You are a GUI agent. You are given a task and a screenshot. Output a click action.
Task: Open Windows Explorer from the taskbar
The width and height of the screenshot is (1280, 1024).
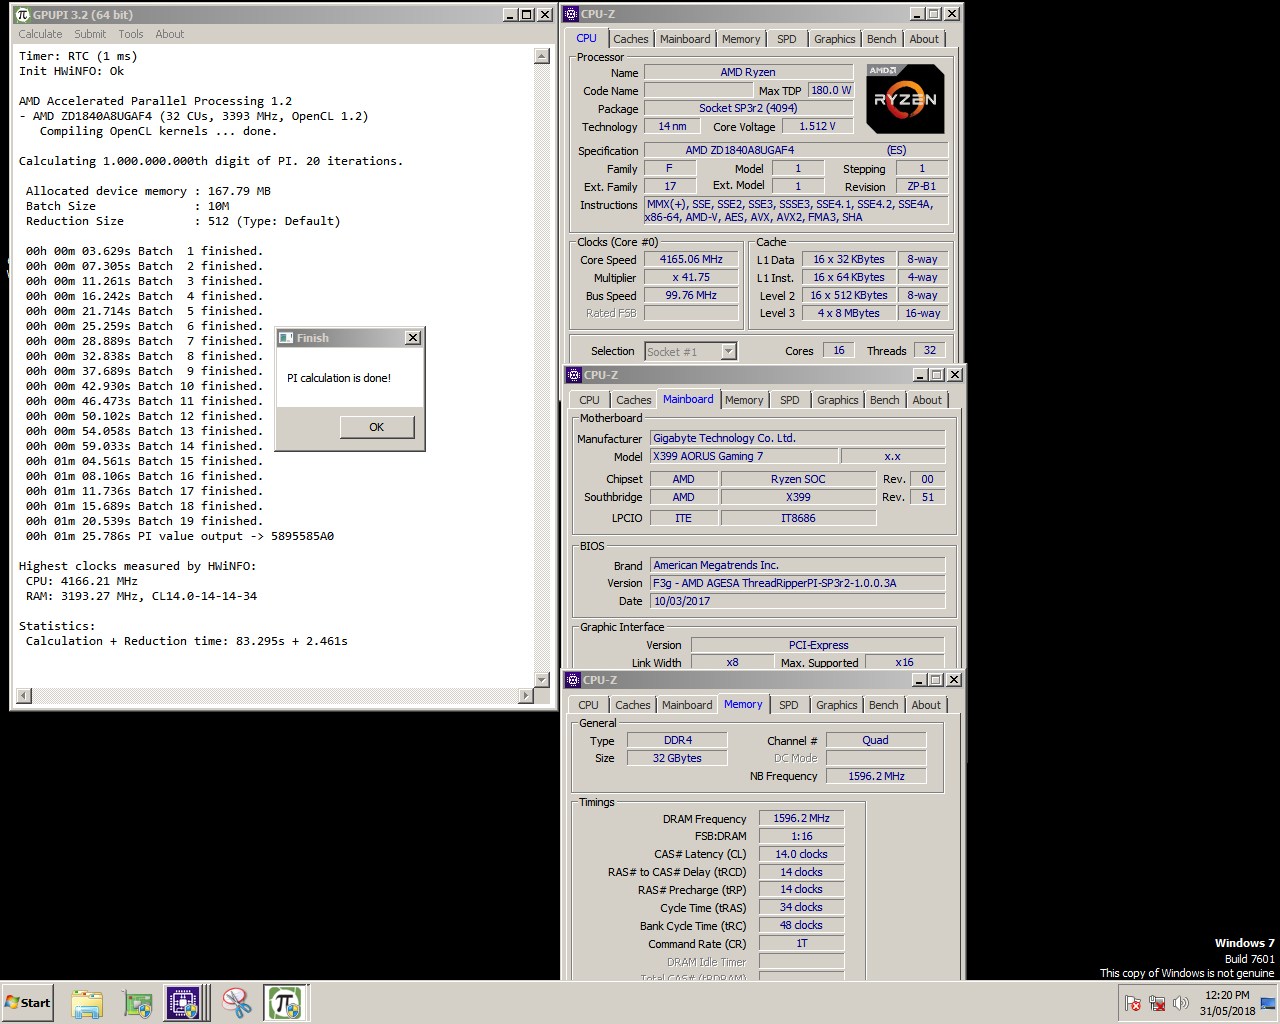click(x=87, y=1003)
